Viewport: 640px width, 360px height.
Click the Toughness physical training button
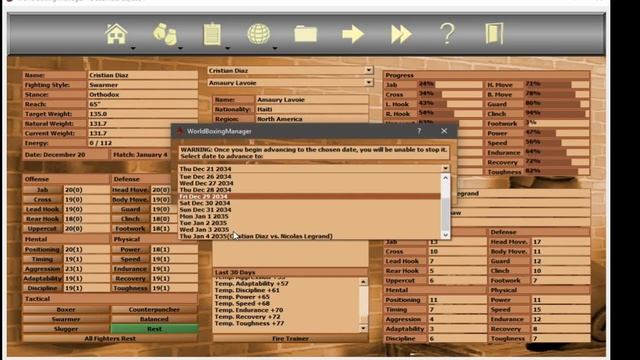coord(130,288)
